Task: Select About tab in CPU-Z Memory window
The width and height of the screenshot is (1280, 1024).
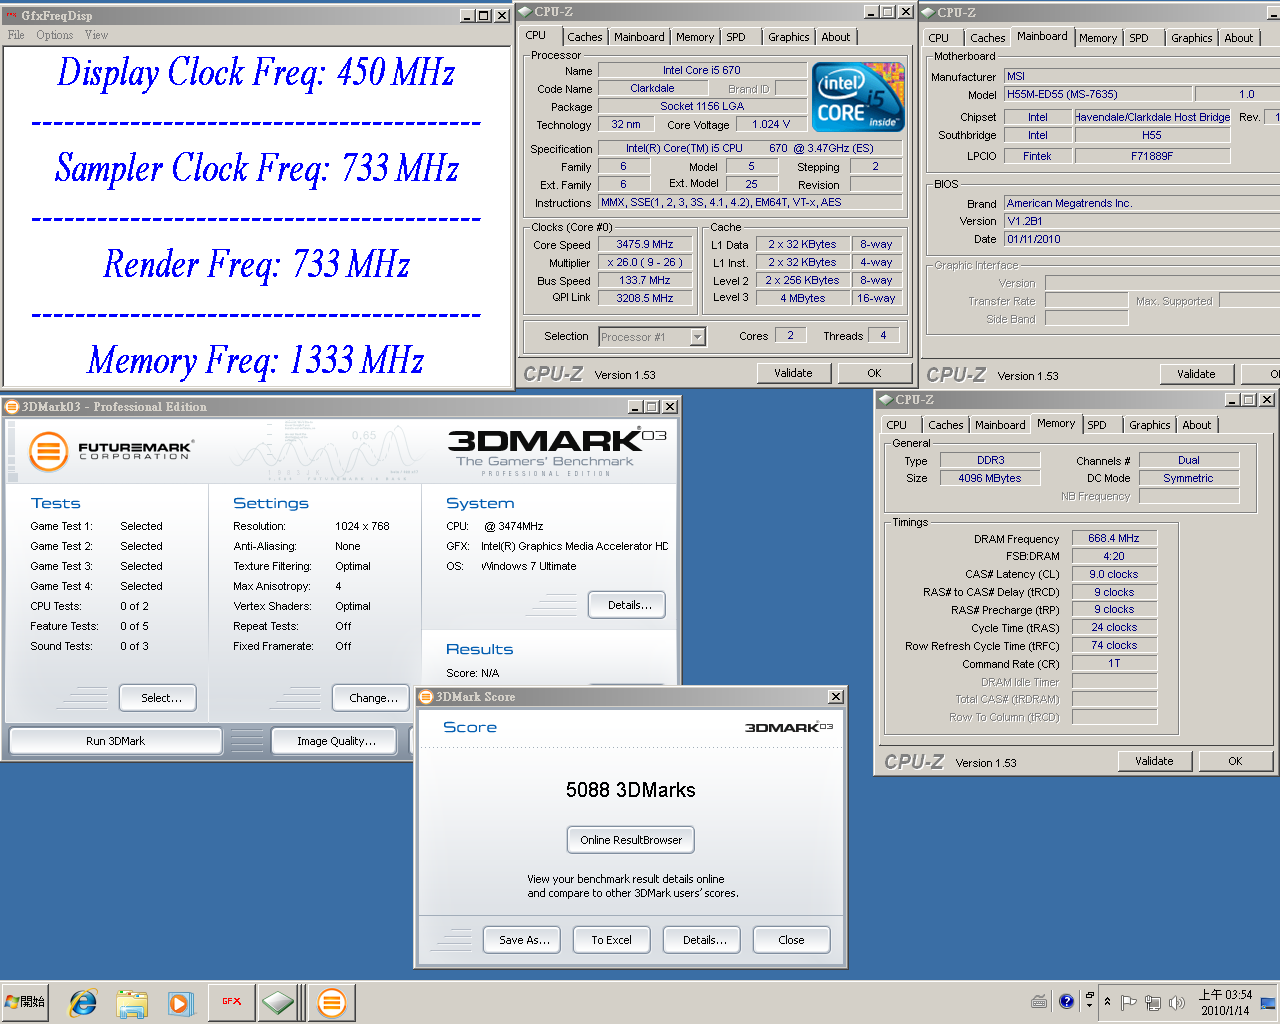Action: 1197,425
